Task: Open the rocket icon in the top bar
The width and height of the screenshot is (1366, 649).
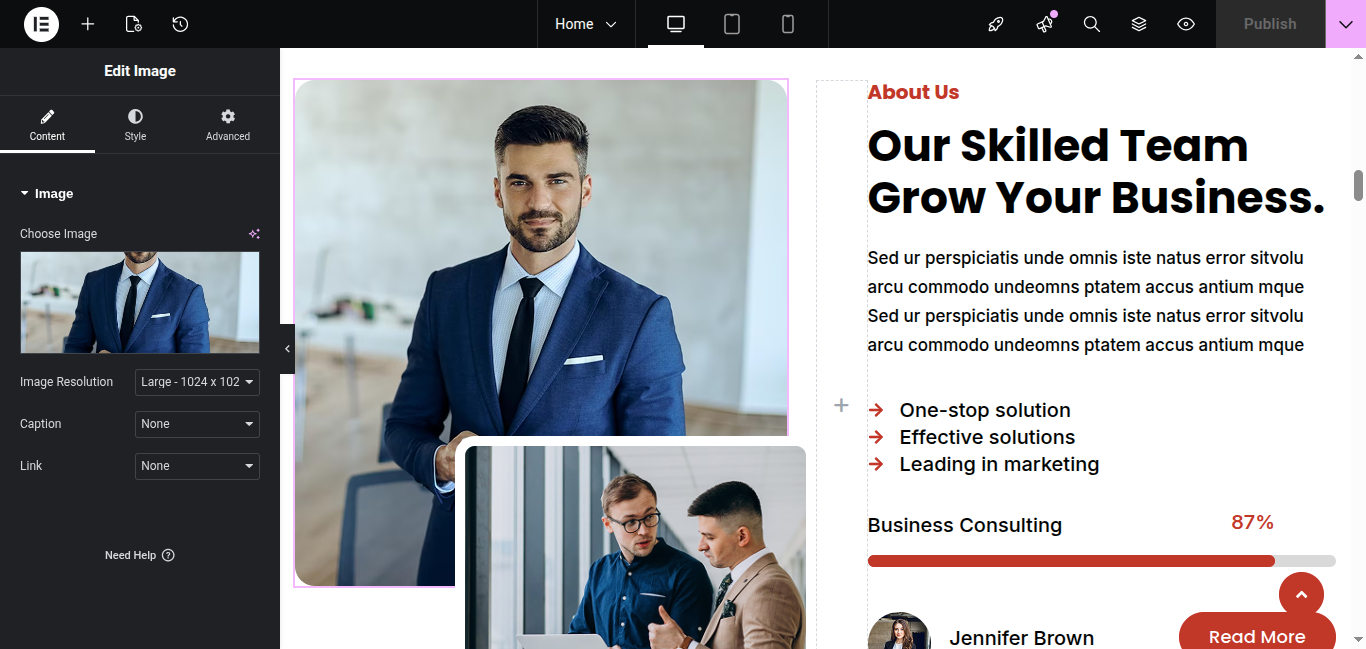Action: click(996, 24)
